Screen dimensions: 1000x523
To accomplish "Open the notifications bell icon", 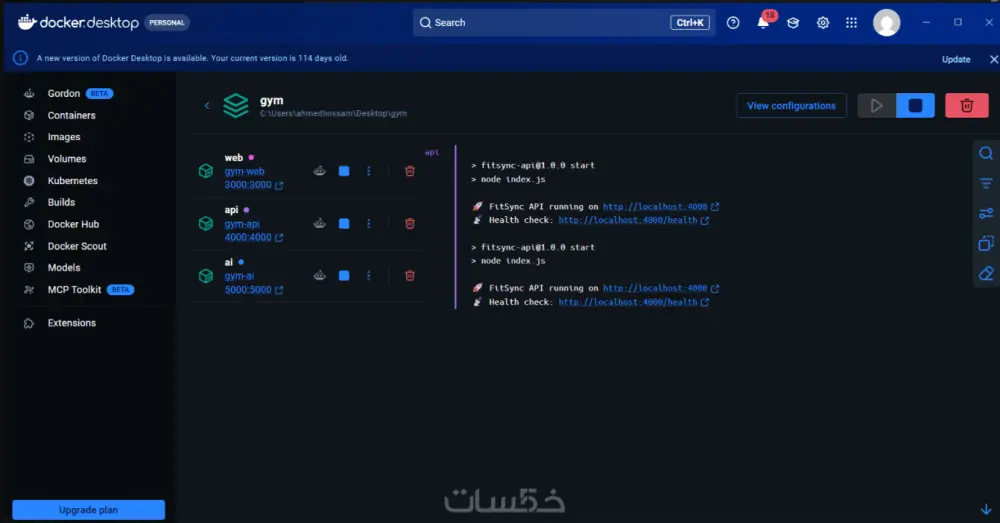I will coord(763,23).
